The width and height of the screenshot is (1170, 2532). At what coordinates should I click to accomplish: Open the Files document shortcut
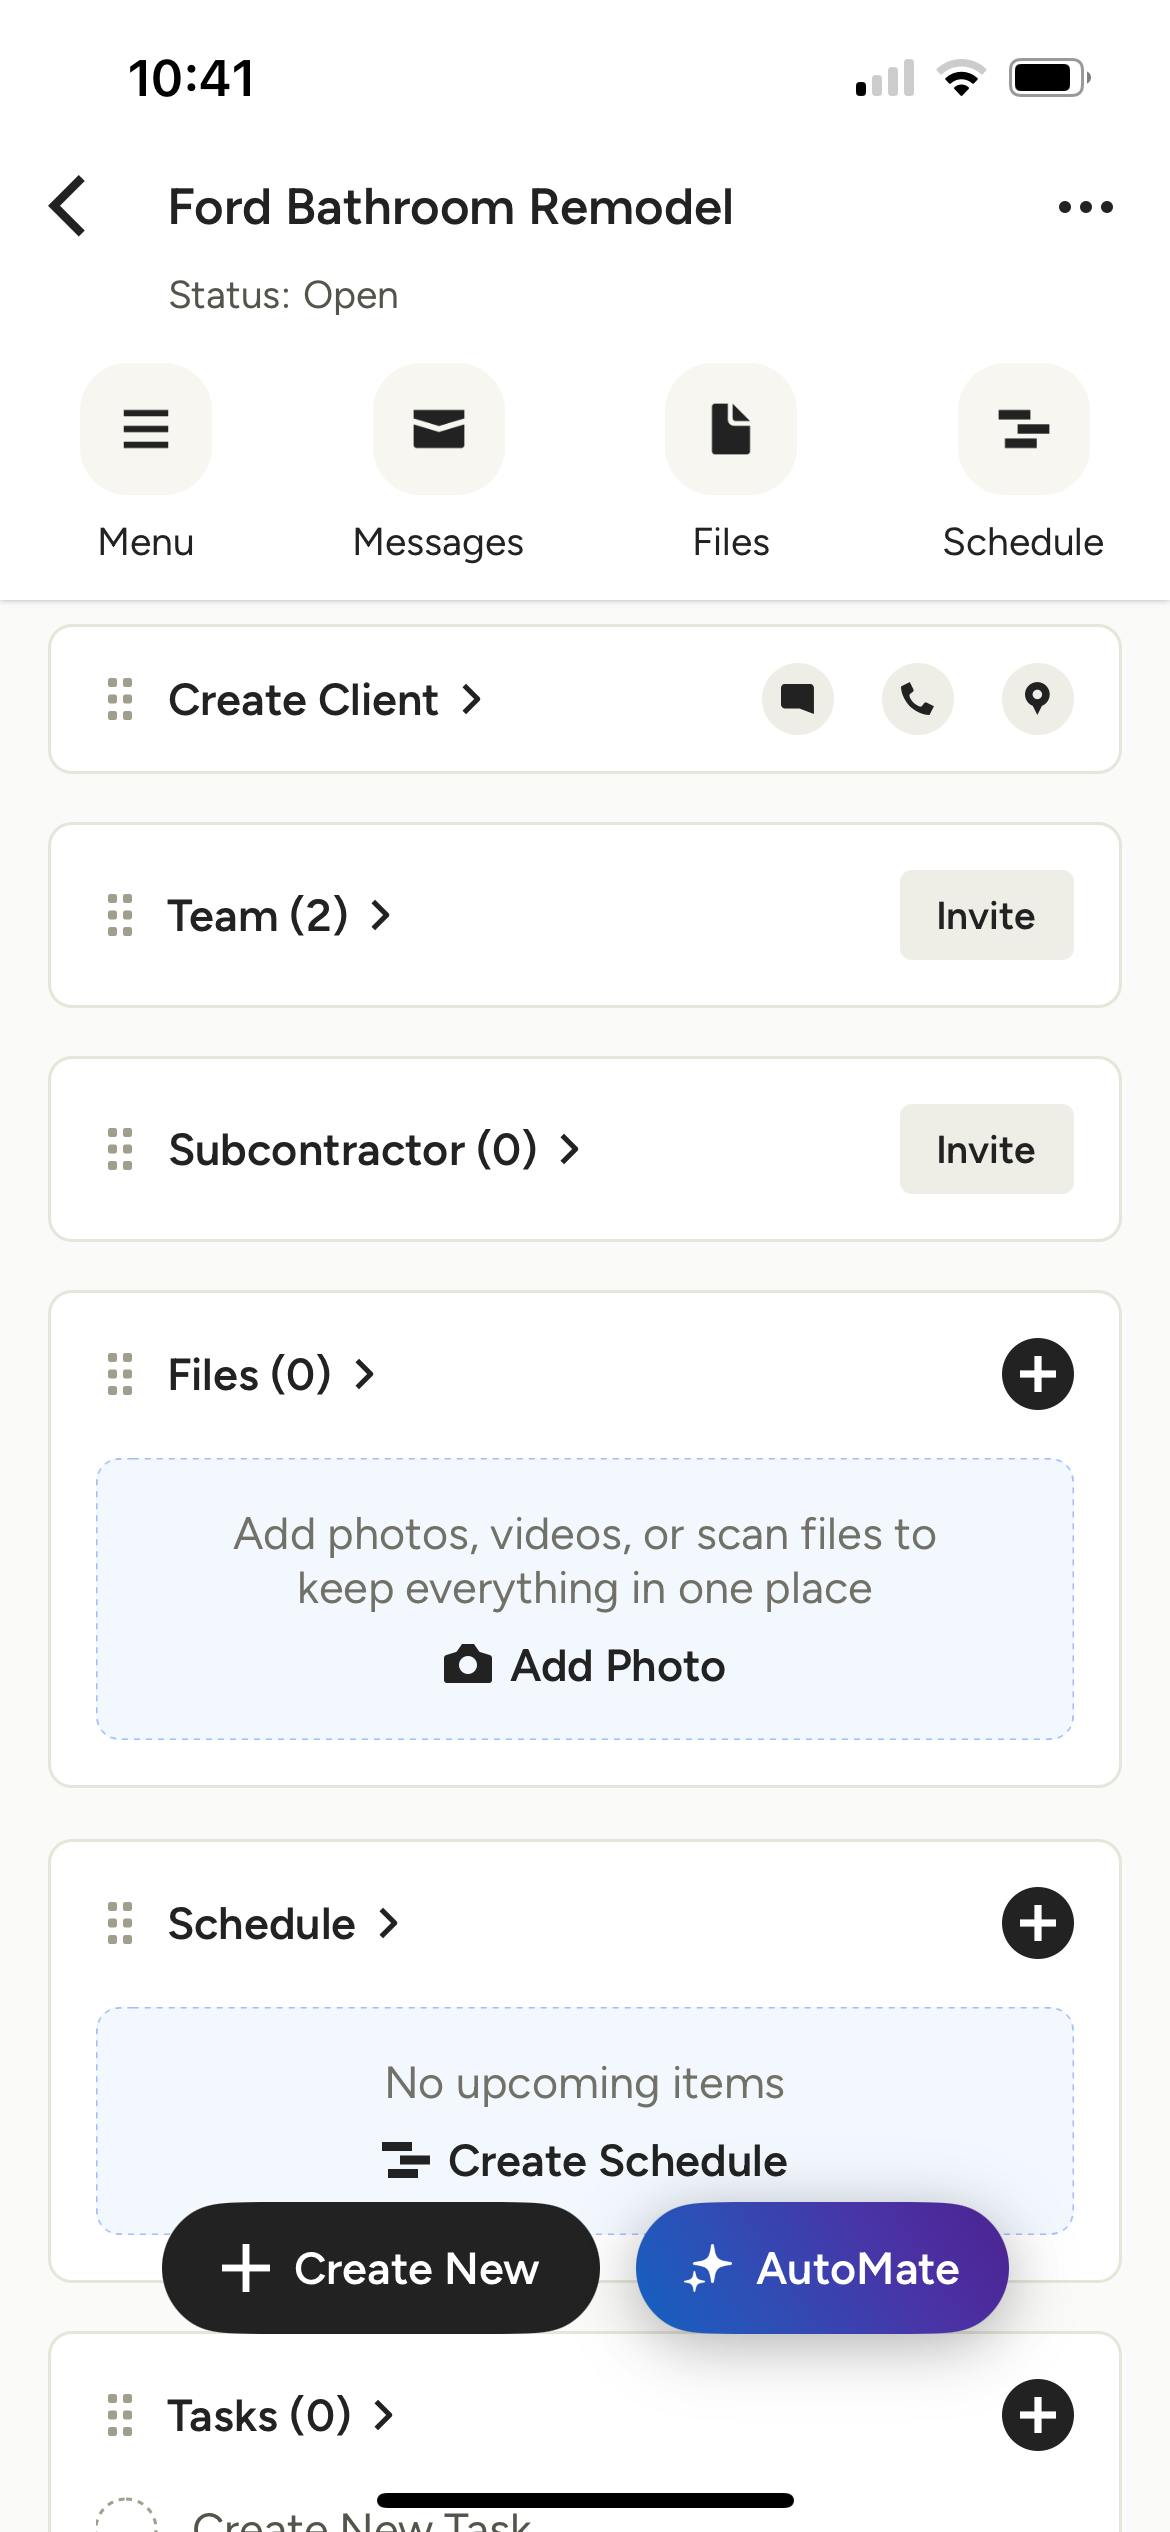730,430
